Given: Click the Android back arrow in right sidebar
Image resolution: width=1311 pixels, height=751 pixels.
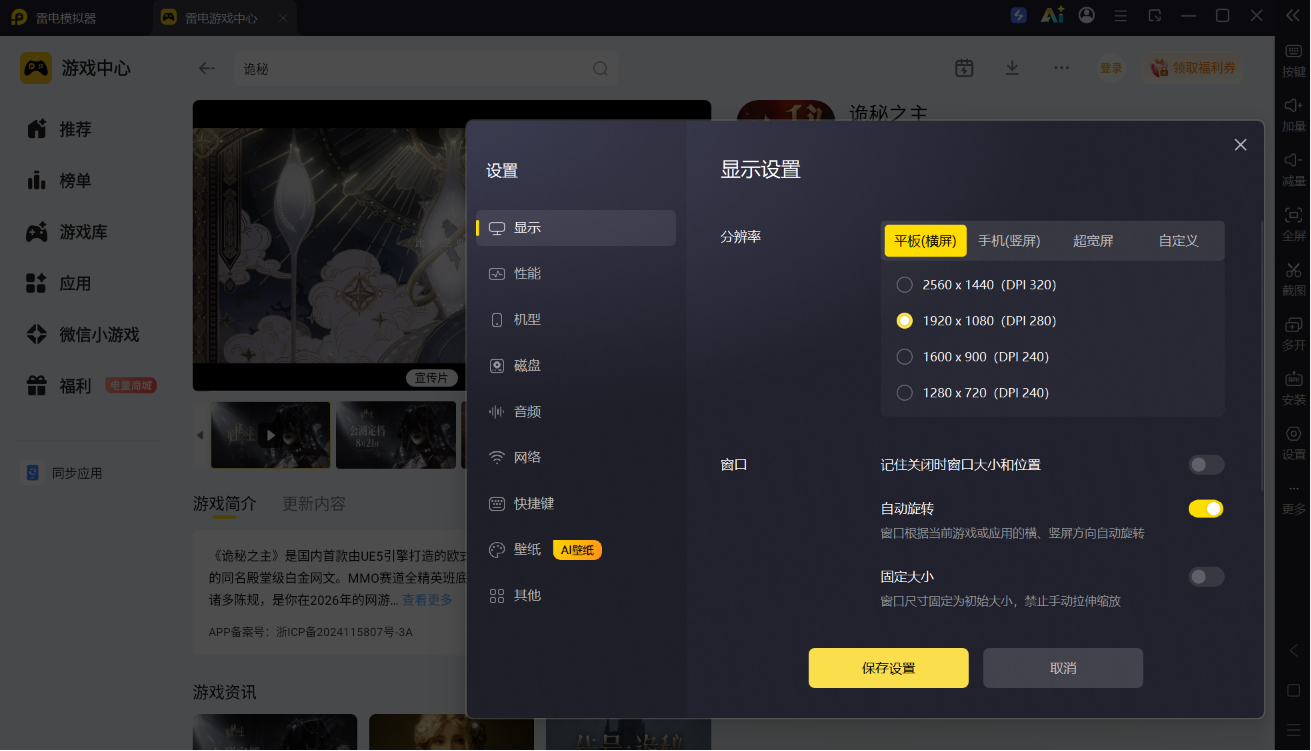Looking at the screenshot, I should coord(1293,650).
